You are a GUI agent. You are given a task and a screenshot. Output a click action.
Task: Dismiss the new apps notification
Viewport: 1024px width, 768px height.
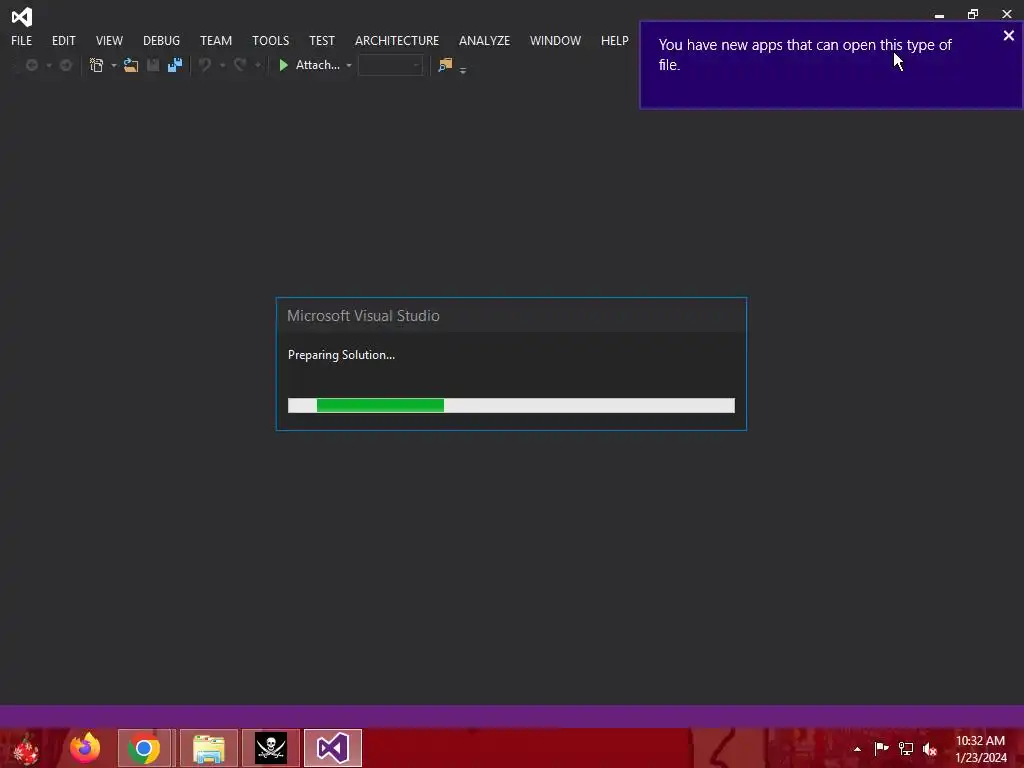(x=1008, y=36)
